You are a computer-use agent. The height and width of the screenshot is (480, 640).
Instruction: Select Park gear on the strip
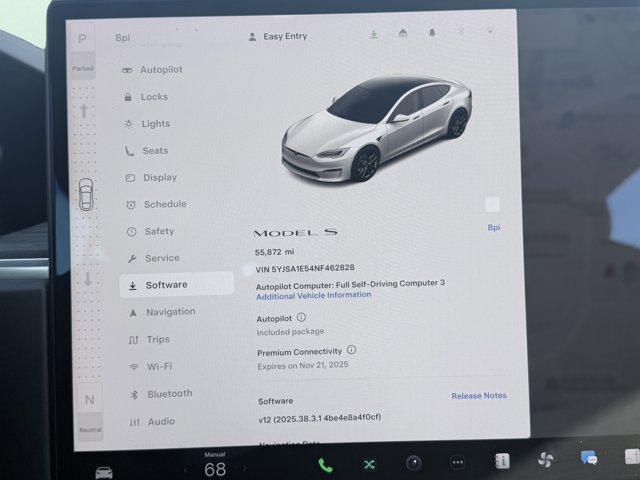[82, 38]
